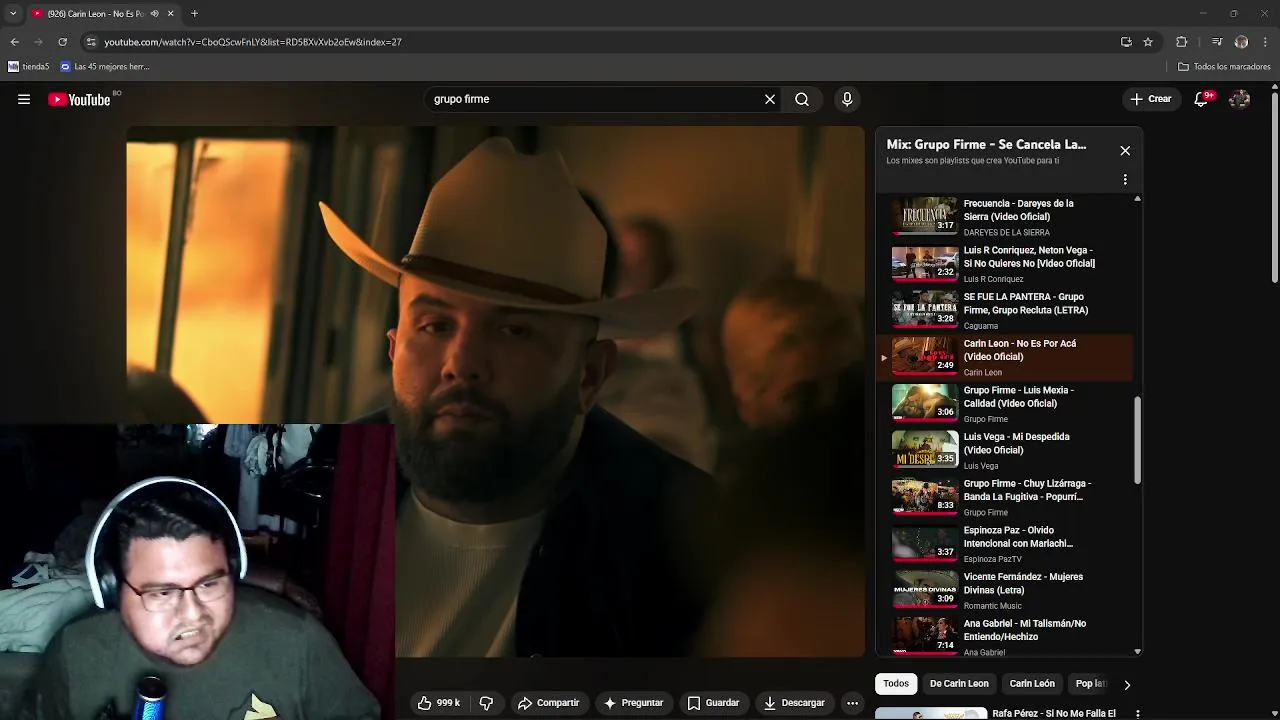This screenshot has height=720, width=1280.
Task: Reload the page with refresh icon
Action: pyautogui.click(x=62, y=42)
